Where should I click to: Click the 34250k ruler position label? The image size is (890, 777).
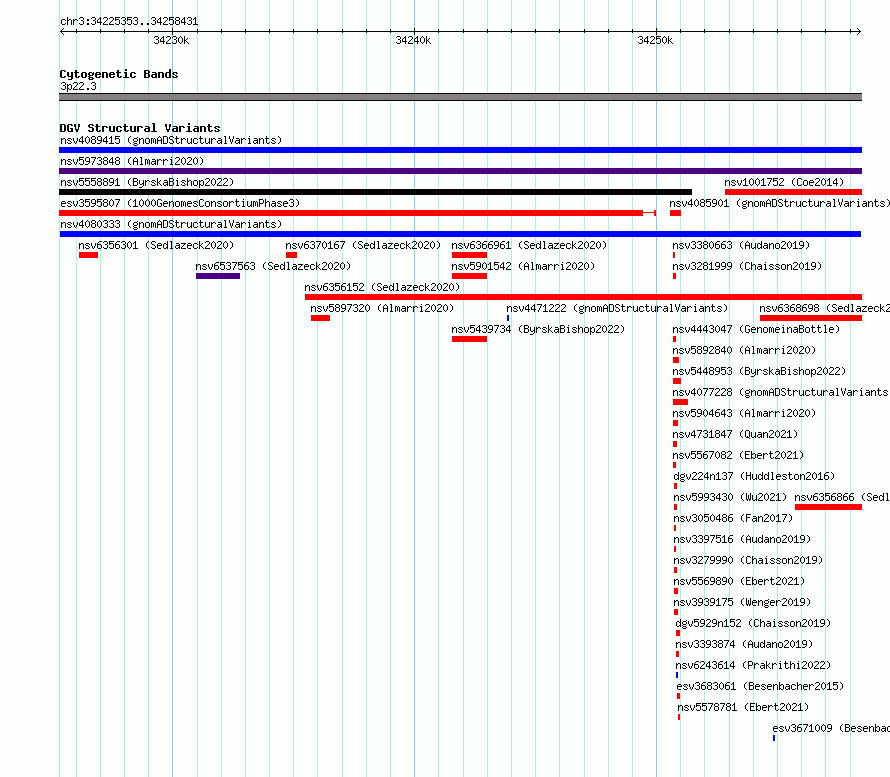tap(655, 40)
